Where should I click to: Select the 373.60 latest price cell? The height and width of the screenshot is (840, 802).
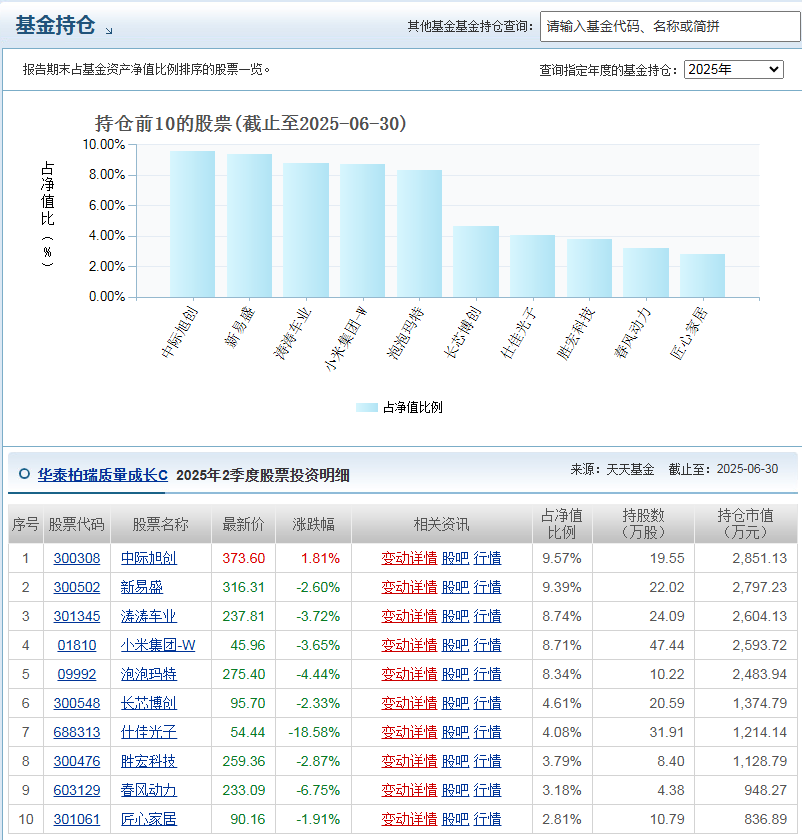(x=243, y=558)
